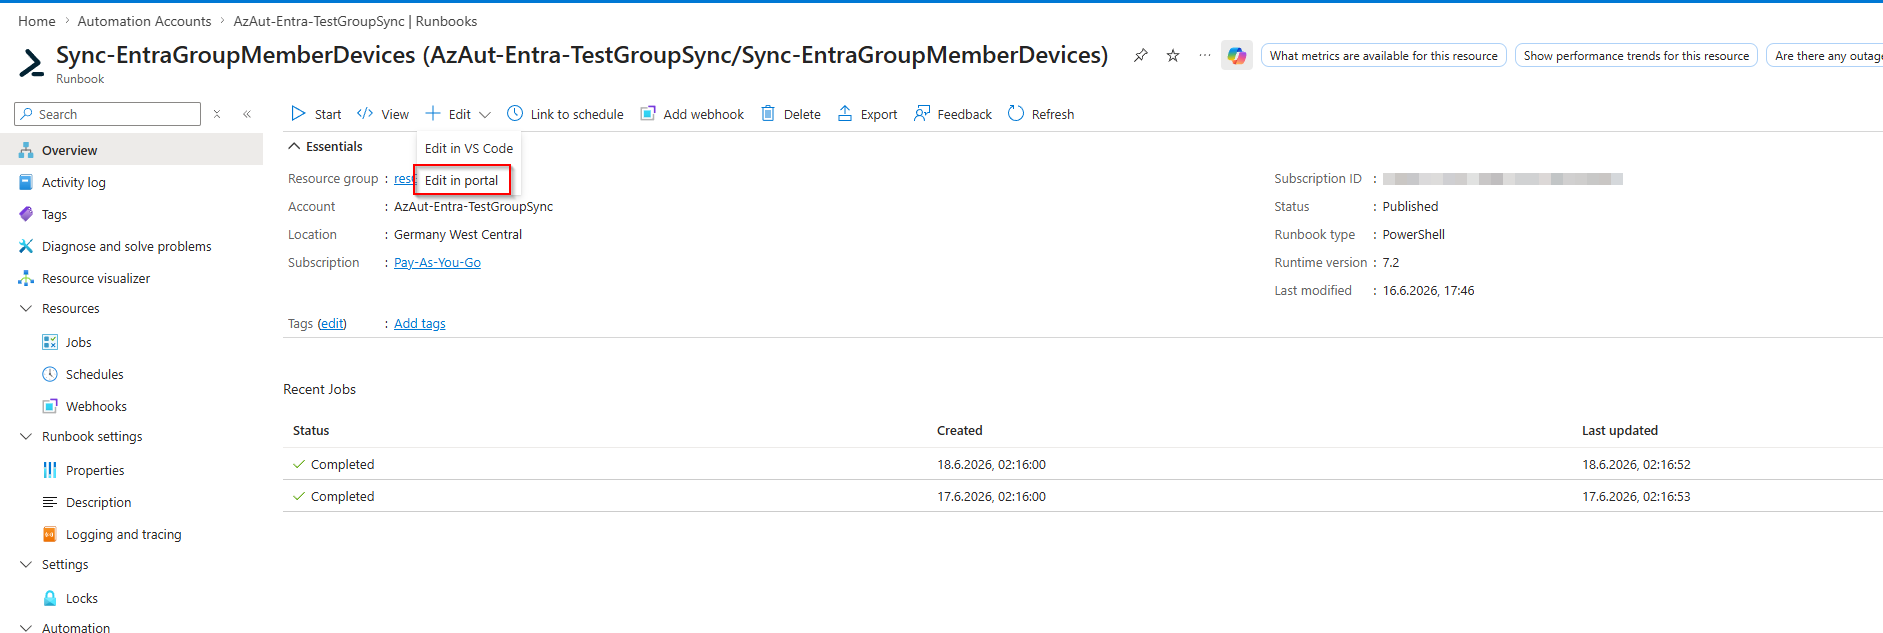Open the Copilot icon button
Viewport: 1883px width, 633px height.
pyautogui.click(x=1237, y=56)
